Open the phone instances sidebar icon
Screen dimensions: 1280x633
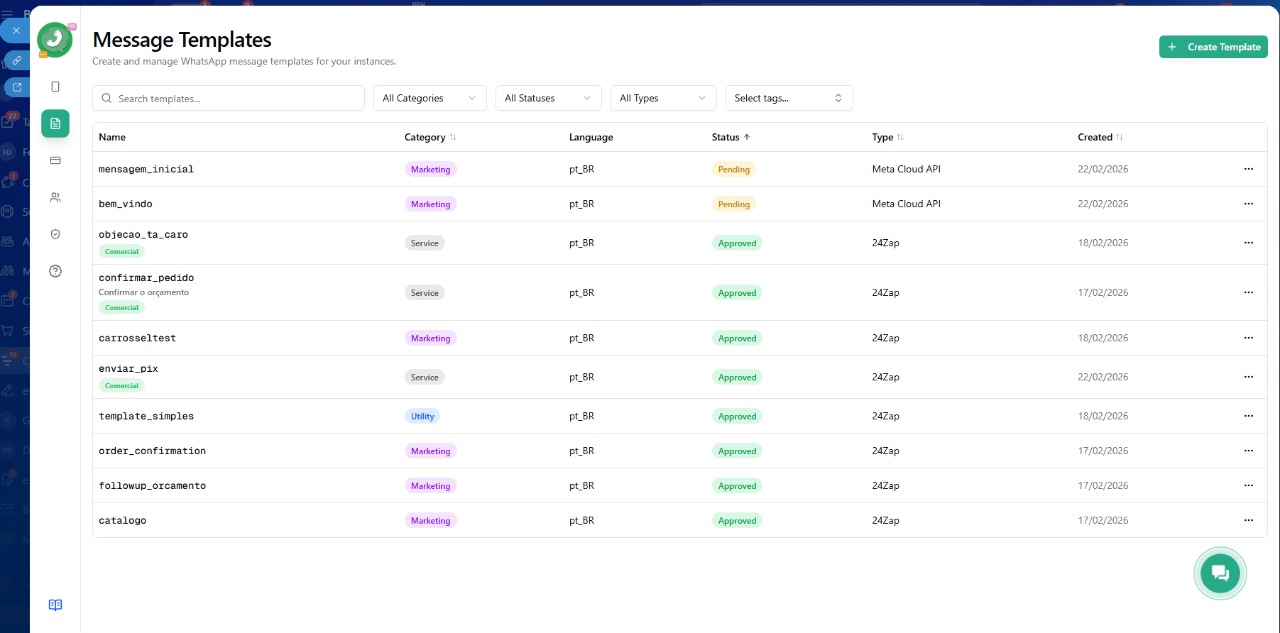pos(55,87)
